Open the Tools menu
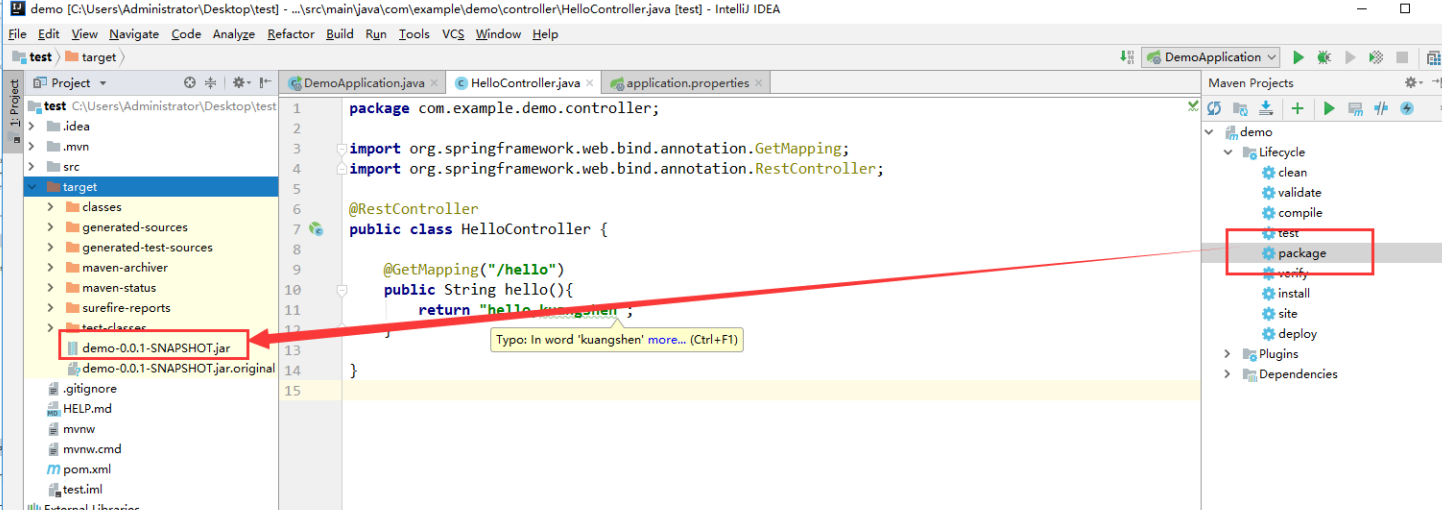Screen dimensions: 1442x510 [414, 34]
